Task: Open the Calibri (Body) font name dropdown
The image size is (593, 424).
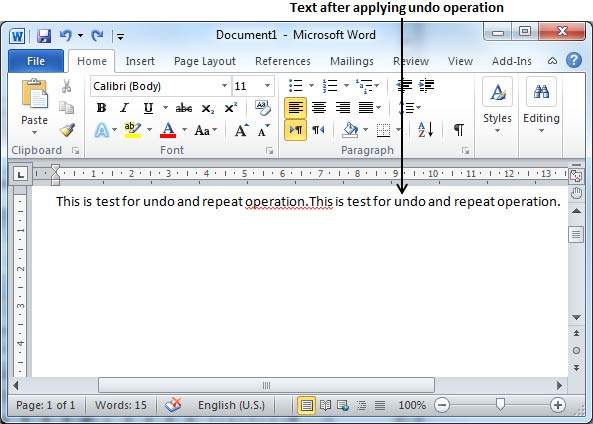Action: 224,86
